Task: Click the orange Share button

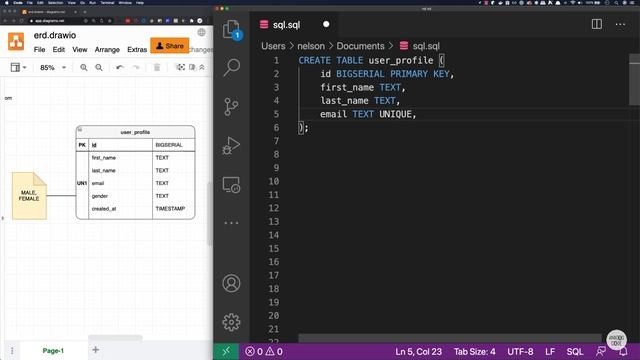Action: tap(170, 46)
